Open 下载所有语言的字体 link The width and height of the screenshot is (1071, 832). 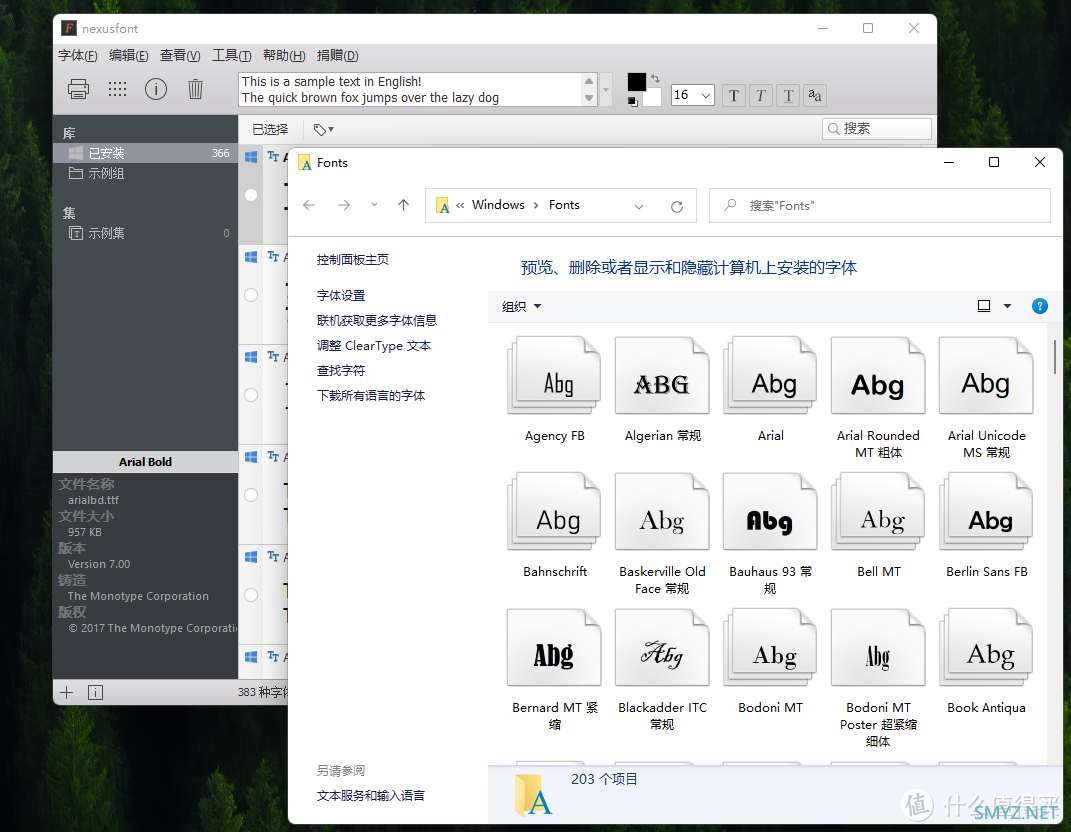371,396
